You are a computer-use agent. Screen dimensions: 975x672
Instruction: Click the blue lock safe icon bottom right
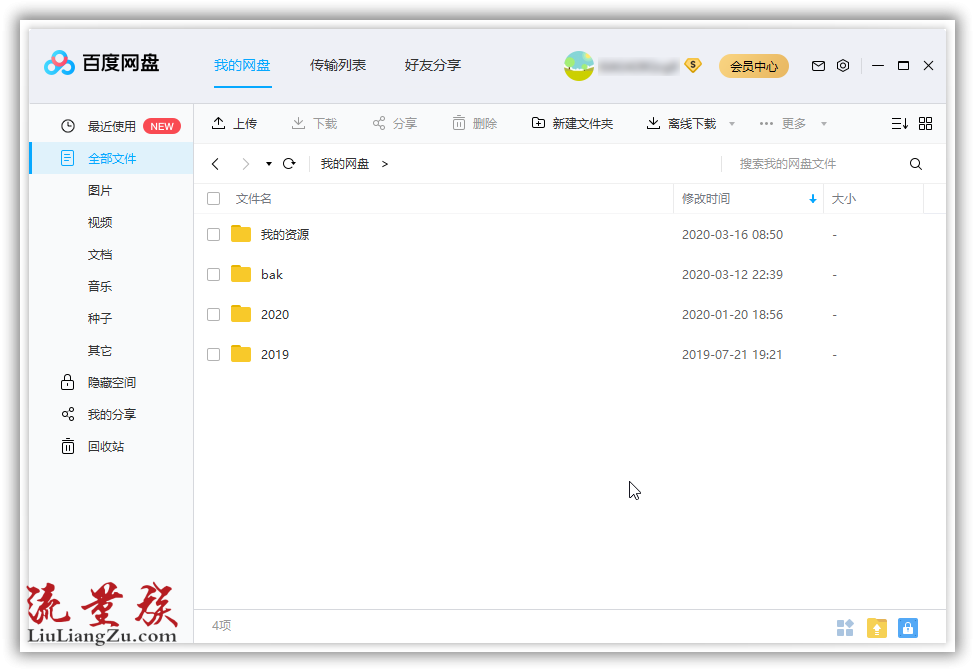(907, 627)
